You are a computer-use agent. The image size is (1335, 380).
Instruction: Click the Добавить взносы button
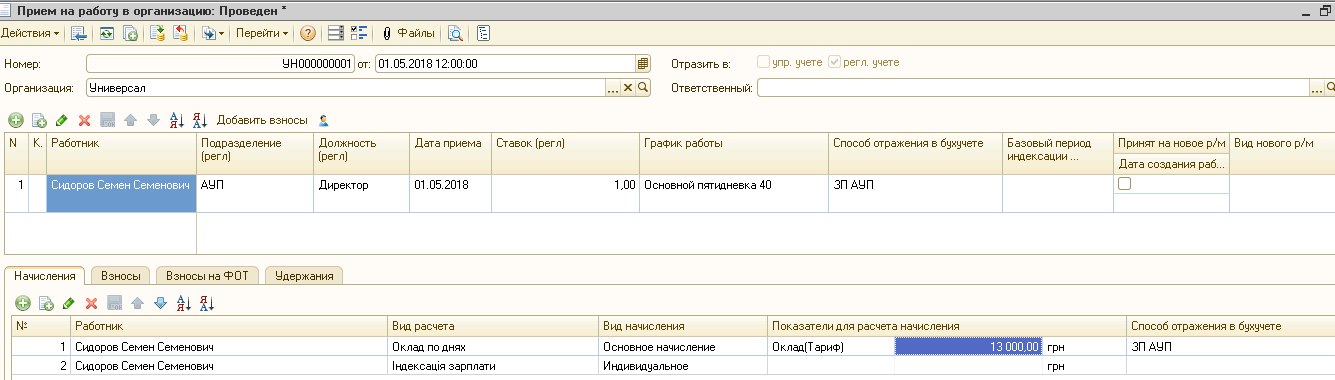coord(262,120)
